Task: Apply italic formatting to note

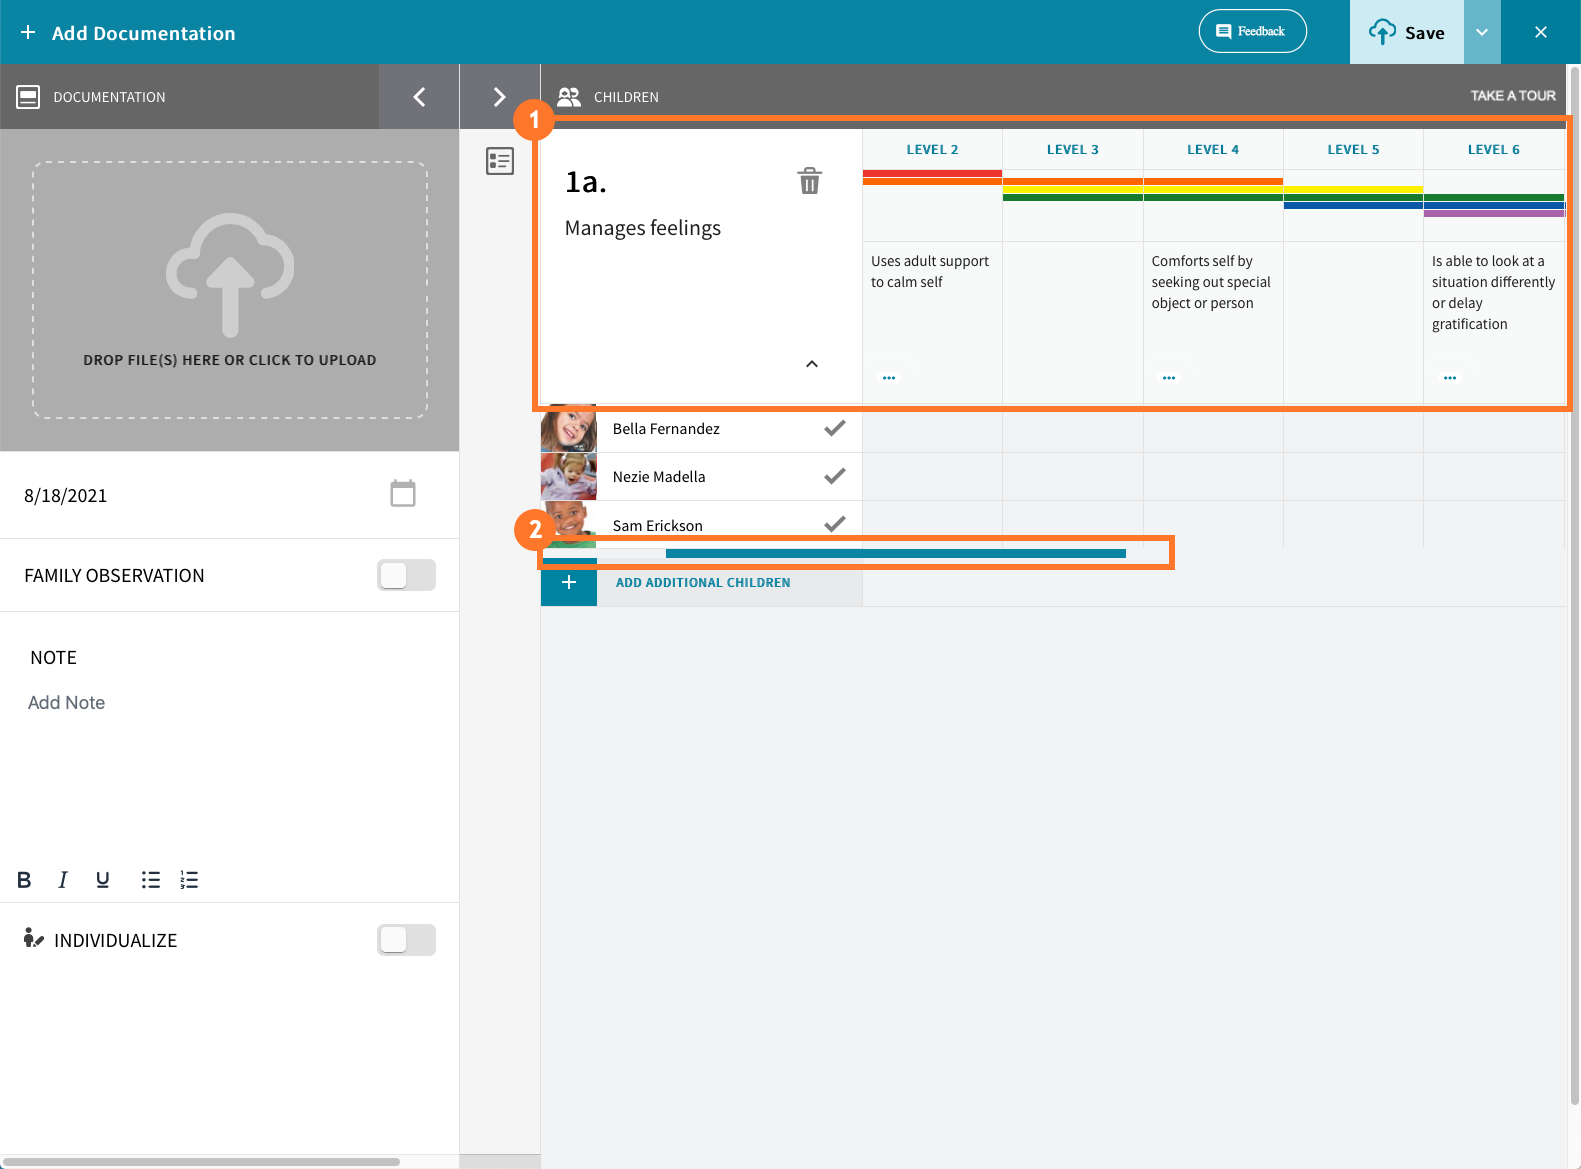Action: [x=63, y=880]
